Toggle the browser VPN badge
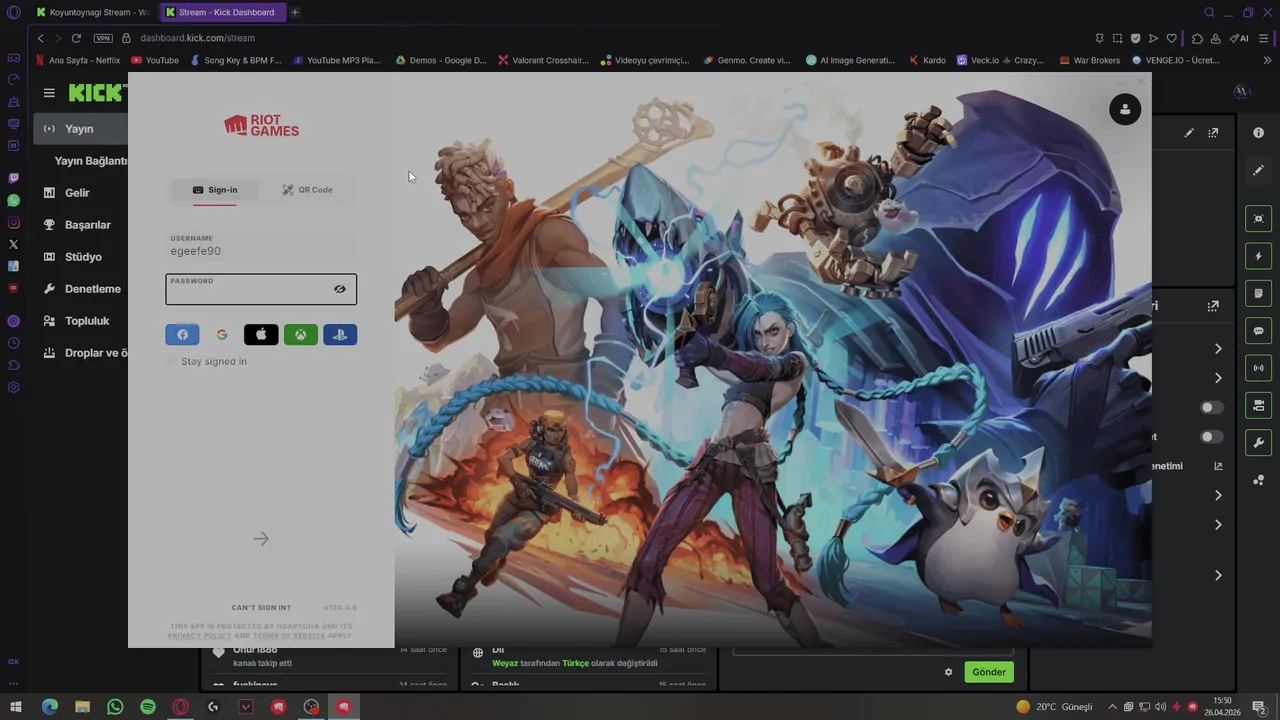The image size is (1280, 720). (103, 38)
